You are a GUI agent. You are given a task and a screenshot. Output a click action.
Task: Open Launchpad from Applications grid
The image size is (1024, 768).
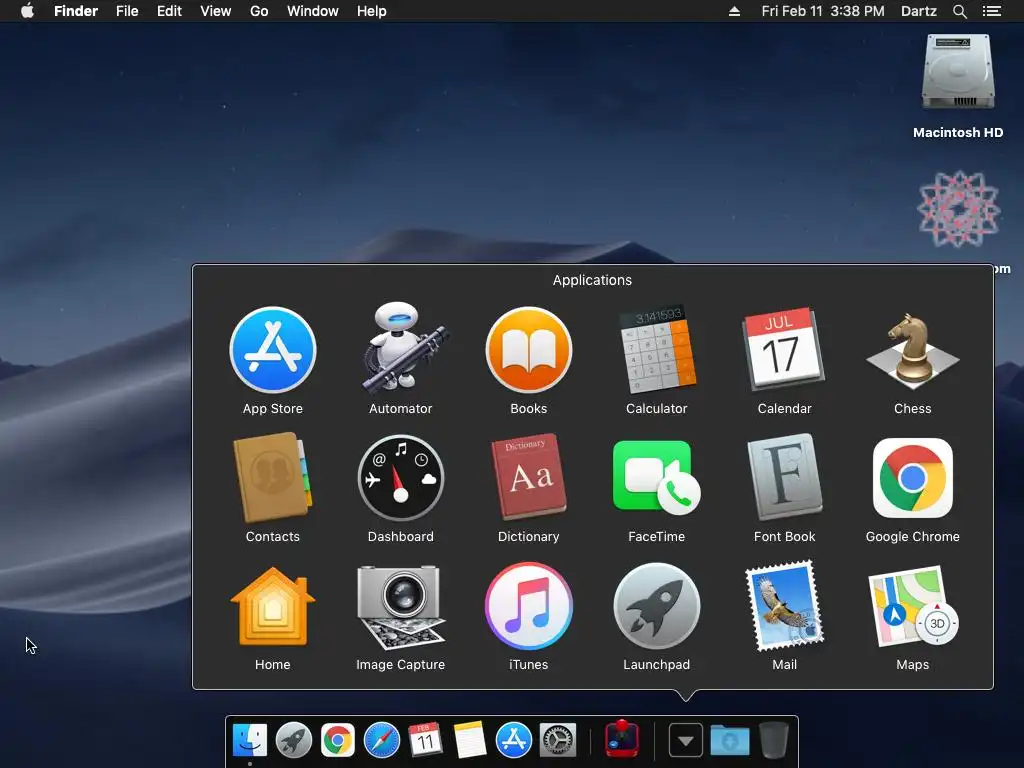(657, 606)
